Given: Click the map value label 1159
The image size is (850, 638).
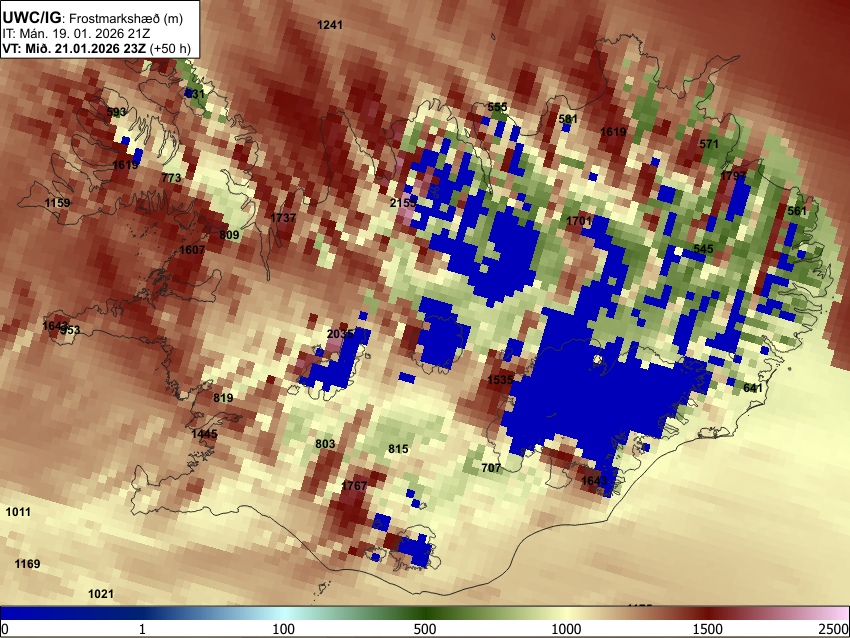Looking at the screenshot, I should pos(57,203).
